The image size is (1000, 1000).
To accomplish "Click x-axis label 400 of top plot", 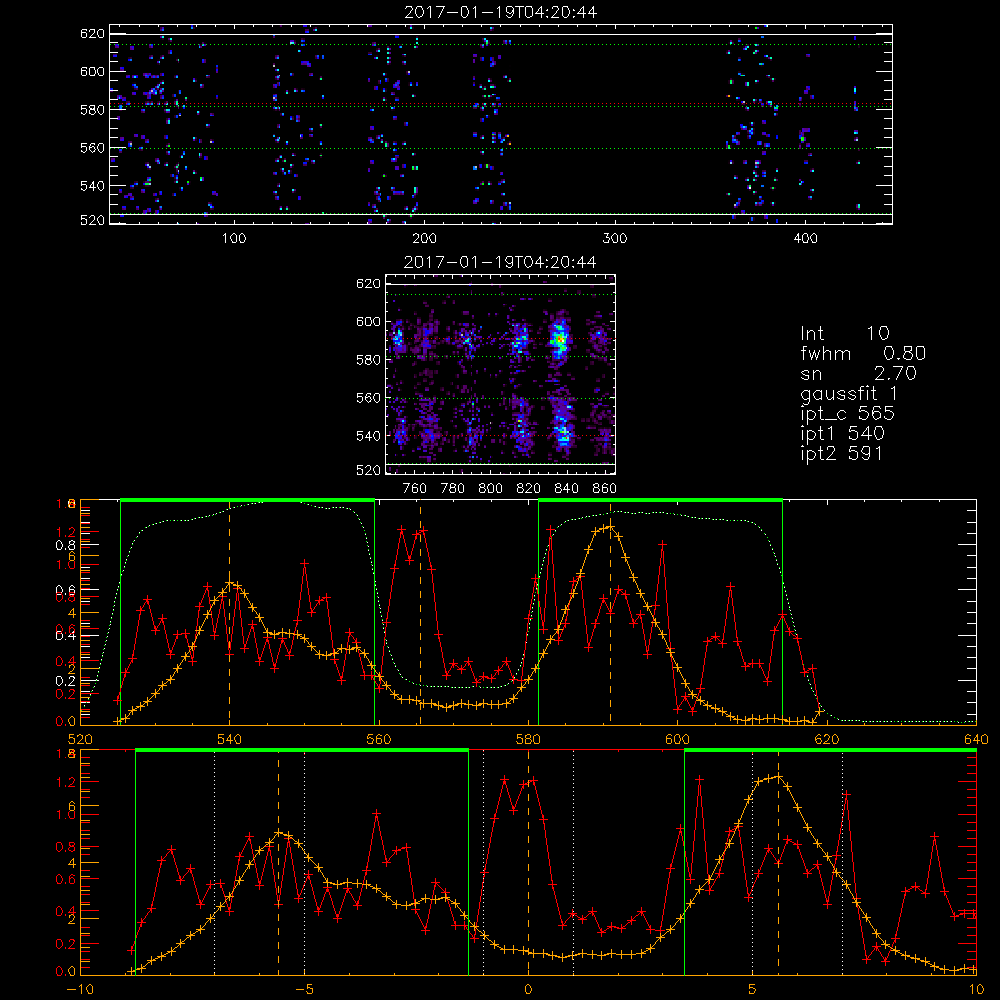I will click(x=805, y=239).
